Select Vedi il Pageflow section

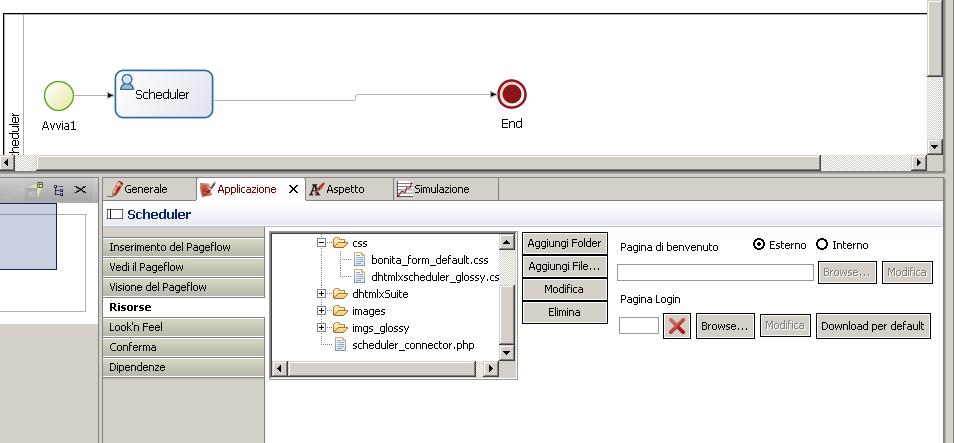coord(184,267)
